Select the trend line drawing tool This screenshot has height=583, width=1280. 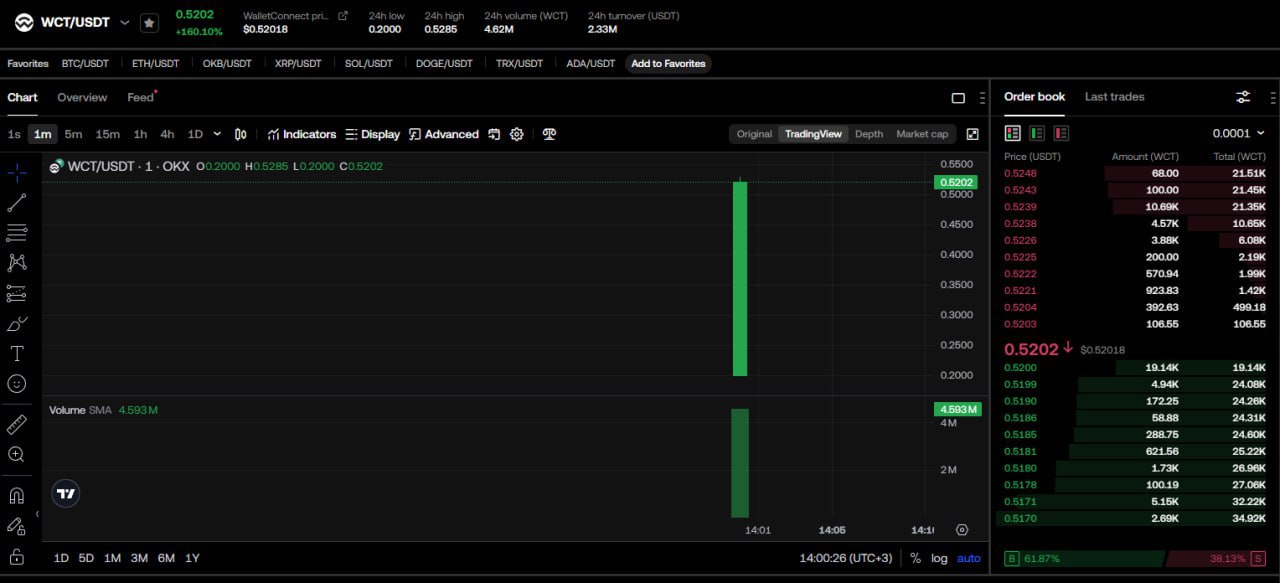(x=17, y=202)
